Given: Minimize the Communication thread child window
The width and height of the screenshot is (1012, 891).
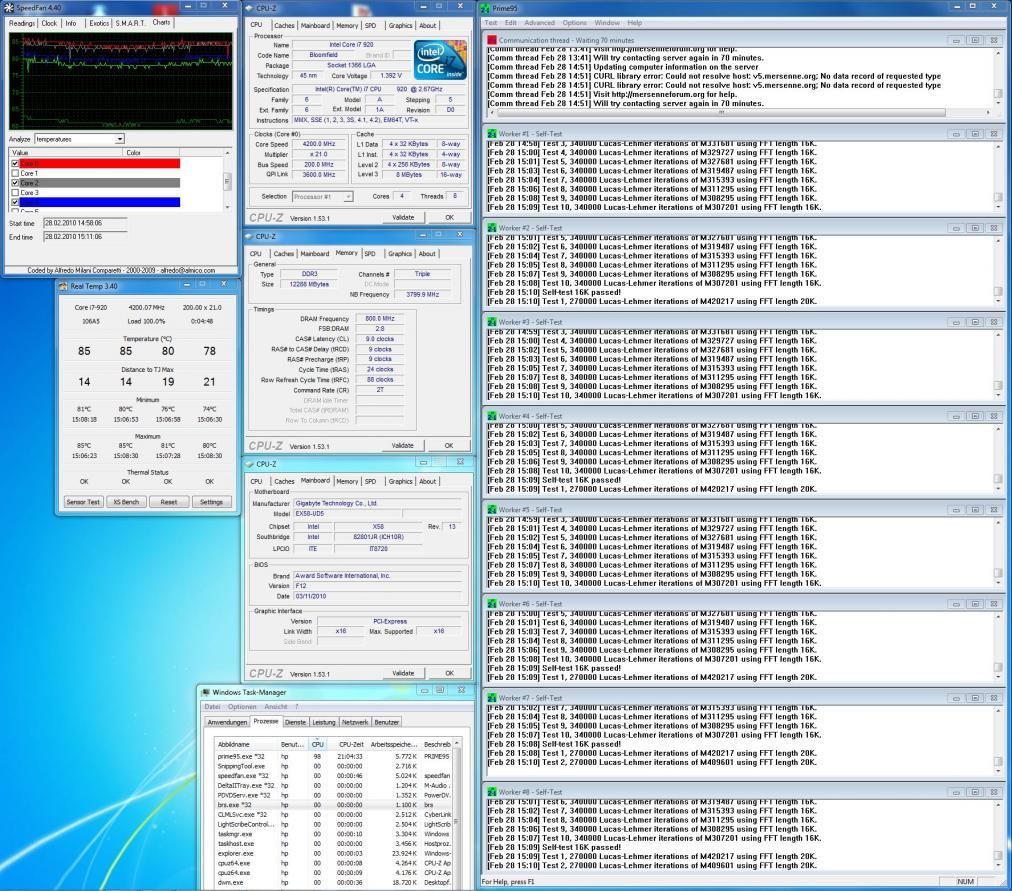Looking at the screenshot, I should pyautogui.click(x=956, y=40).
